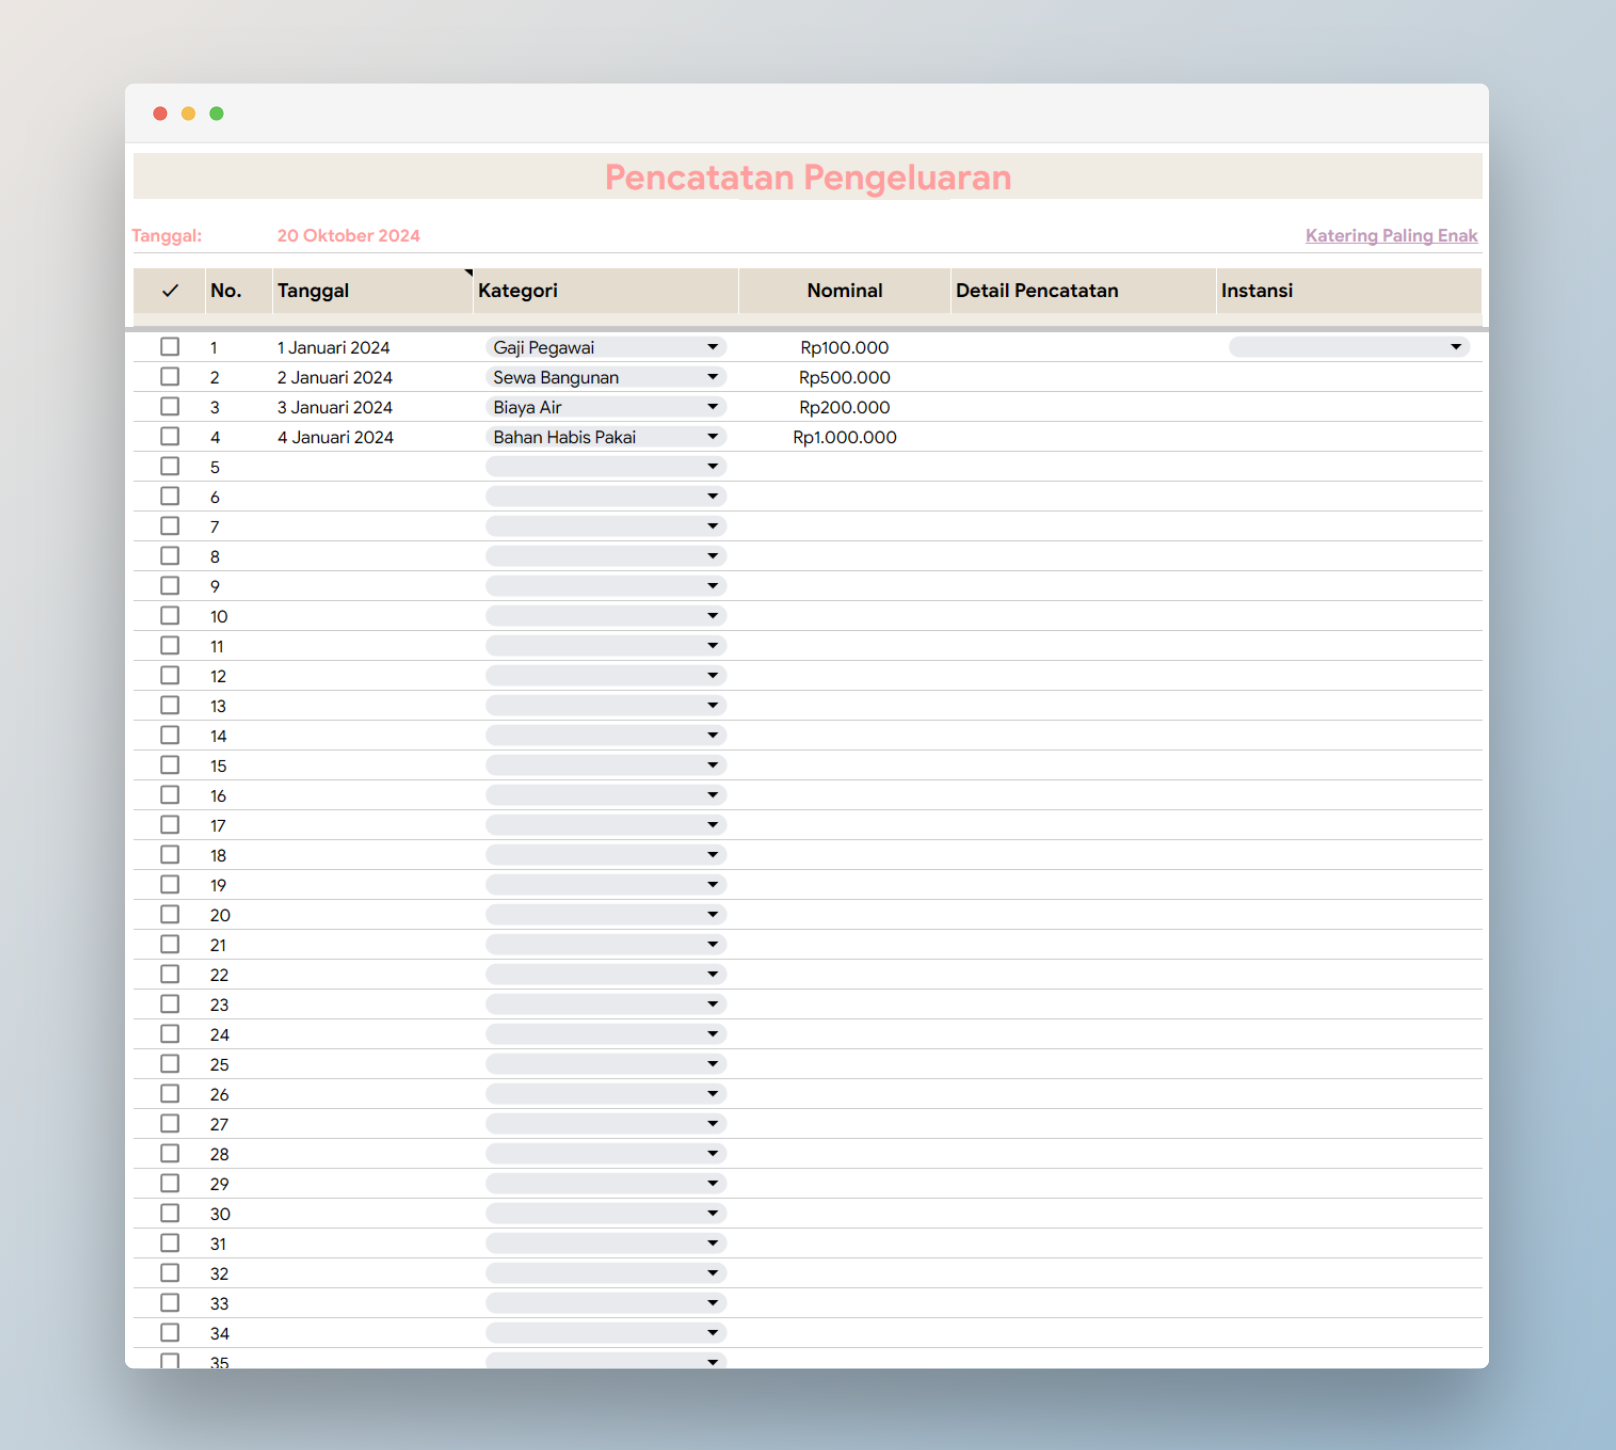1616x1450 pixels.
Task: Open the Katering Paling Enak link
Action: (x=1391, y=236)
